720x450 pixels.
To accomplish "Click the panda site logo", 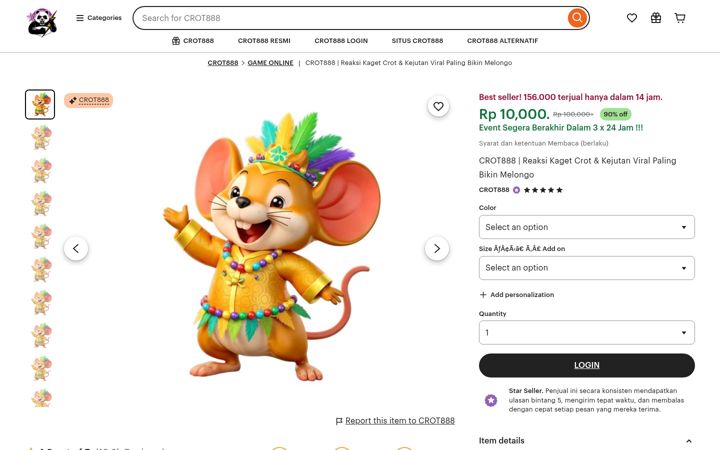I will [x=42, y=22].
